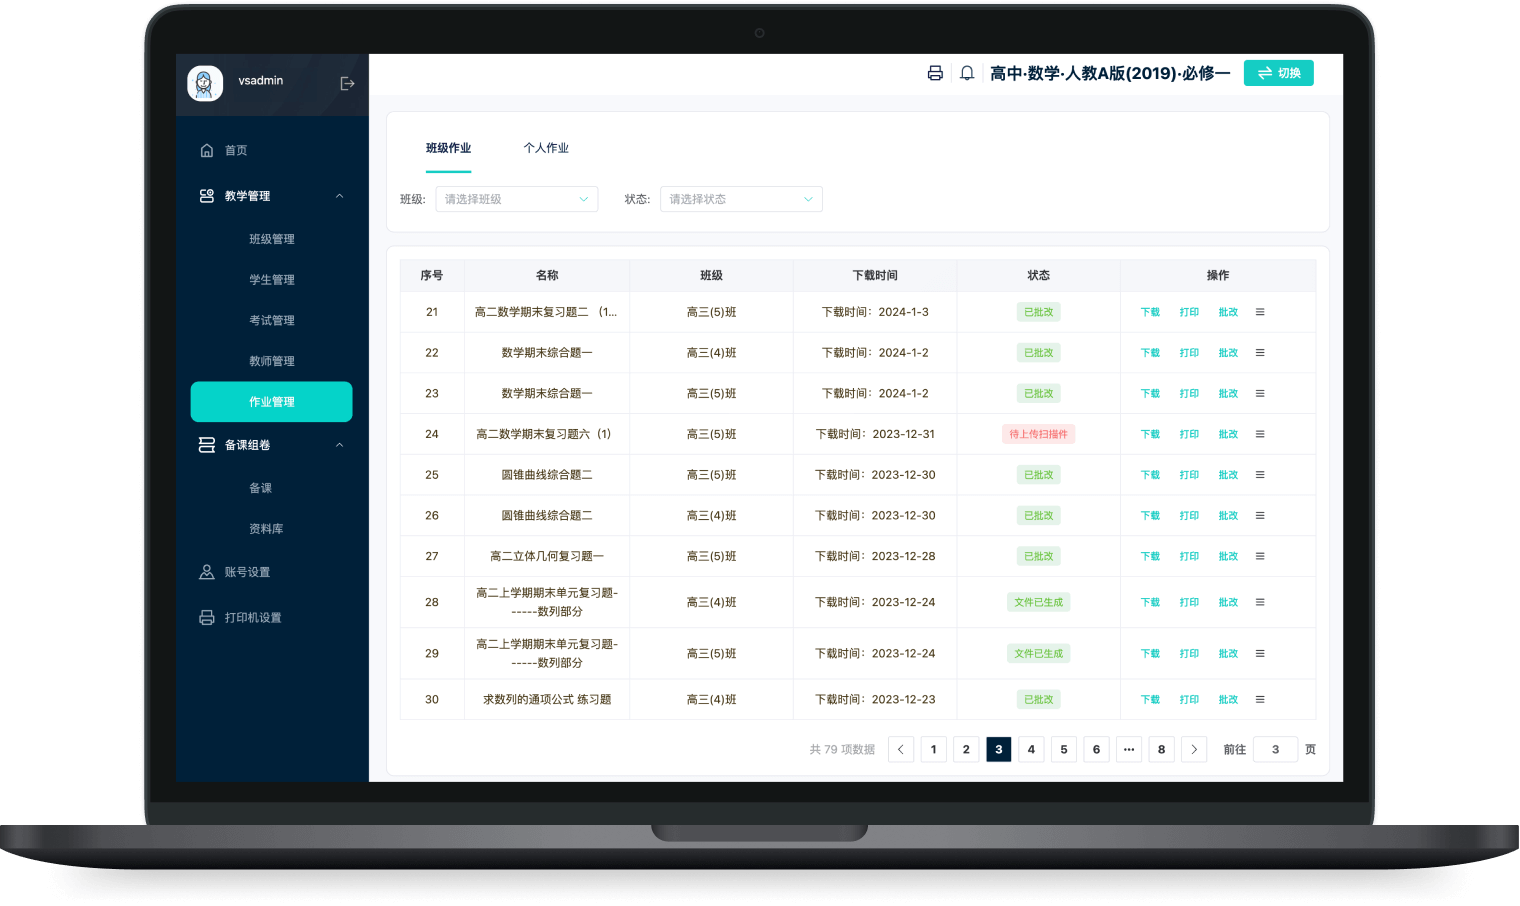Go to previous page arrow in pagination
The image size is (1520, 906).
(901, 749)
